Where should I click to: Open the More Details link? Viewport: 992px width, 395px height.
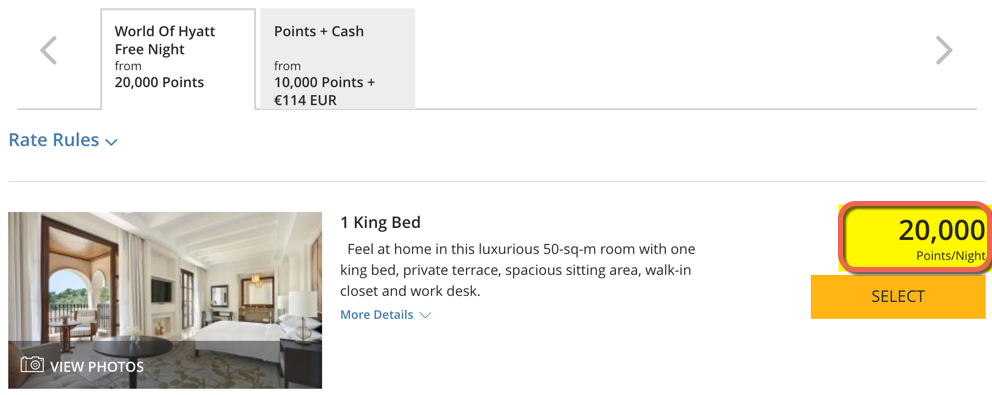[376, 315]
